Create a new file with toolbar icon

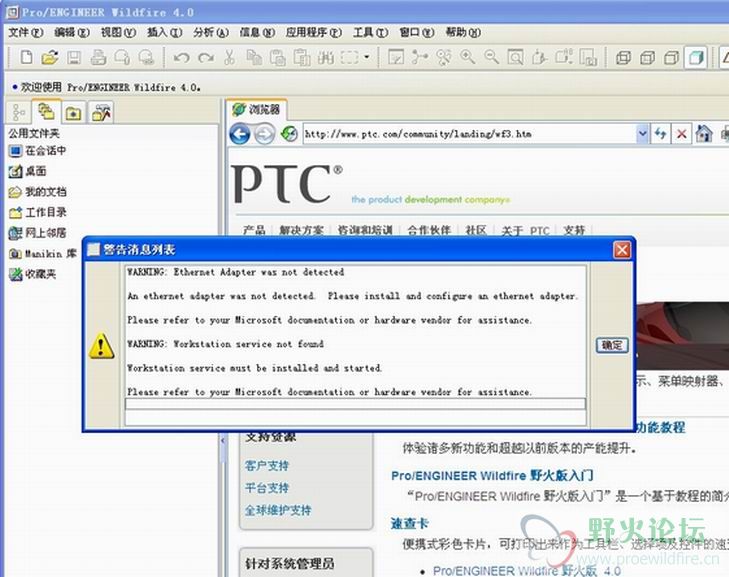(27, 57)
